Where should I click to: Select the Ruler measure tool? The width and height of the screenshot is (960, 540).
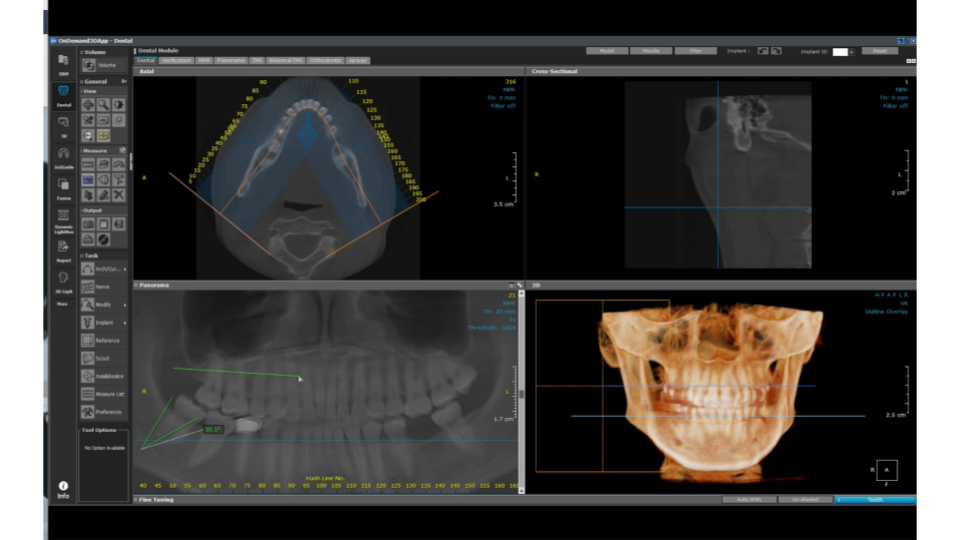[88, 164]
